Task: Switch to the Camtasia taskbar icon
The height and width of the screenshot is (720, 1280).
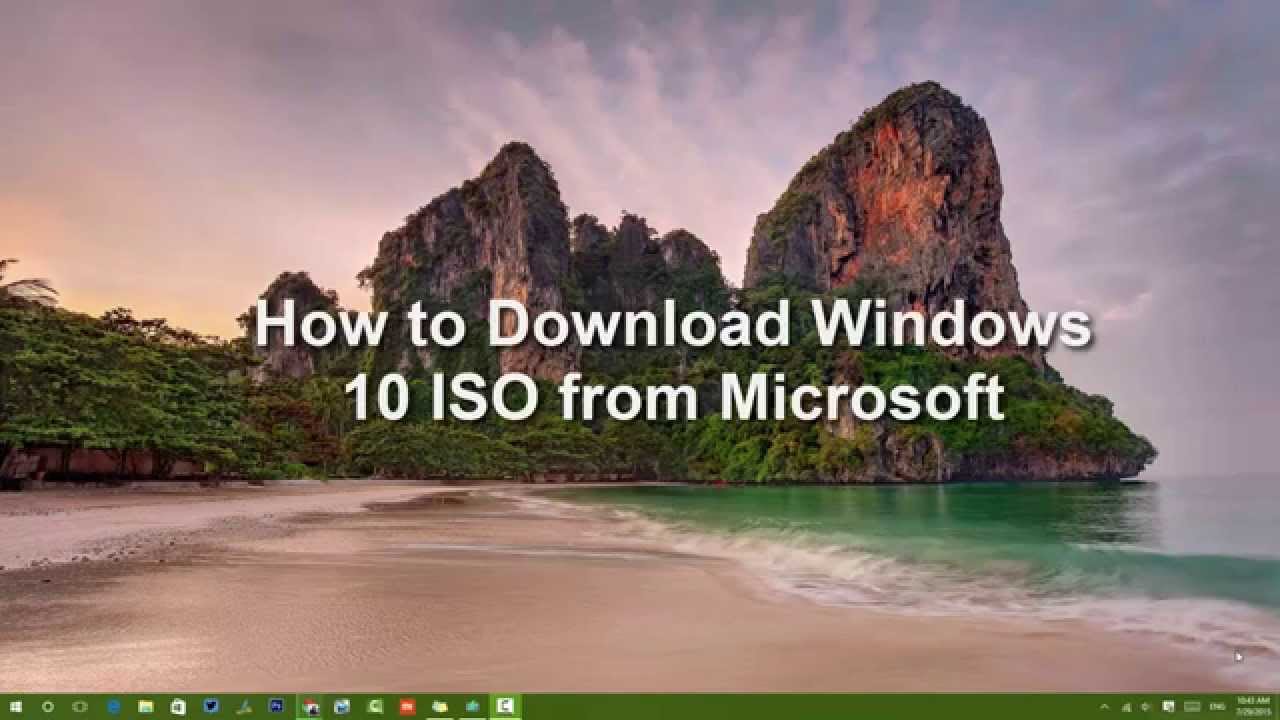Action: [505, 706]
